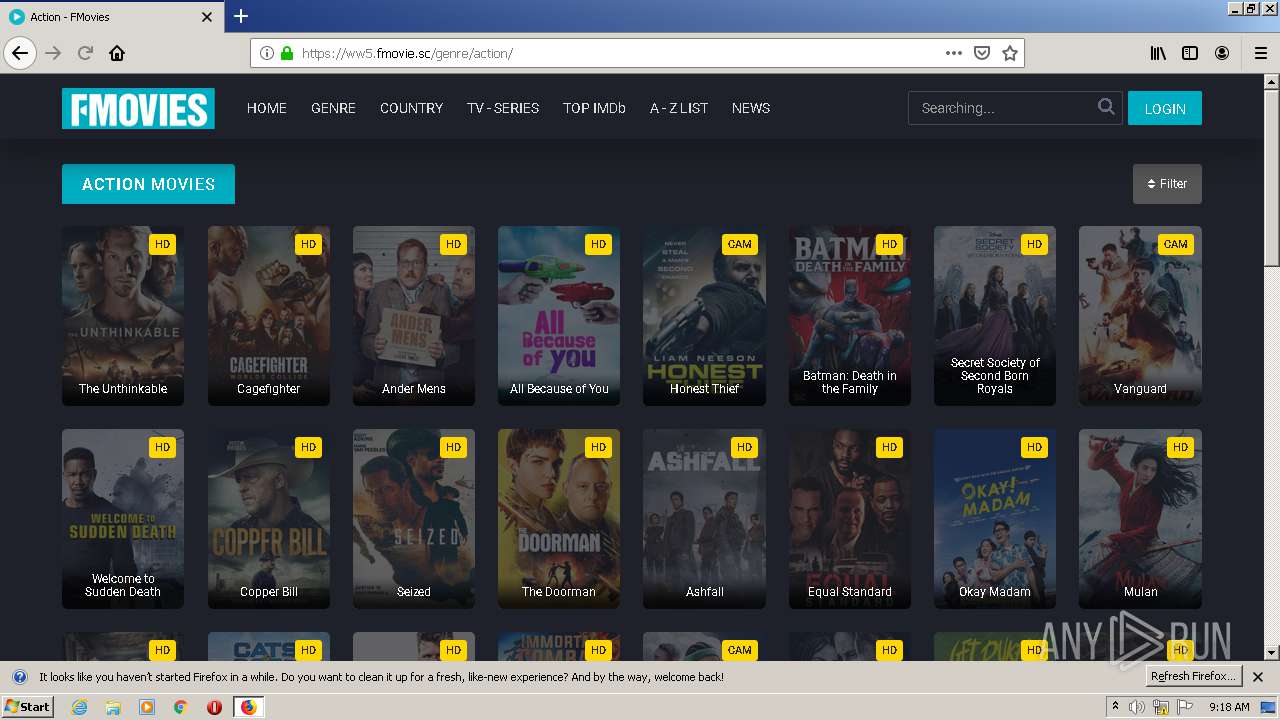Click the taskbar clock showing 9:18 AM
1280x720 pixels.
point(1229,707)
